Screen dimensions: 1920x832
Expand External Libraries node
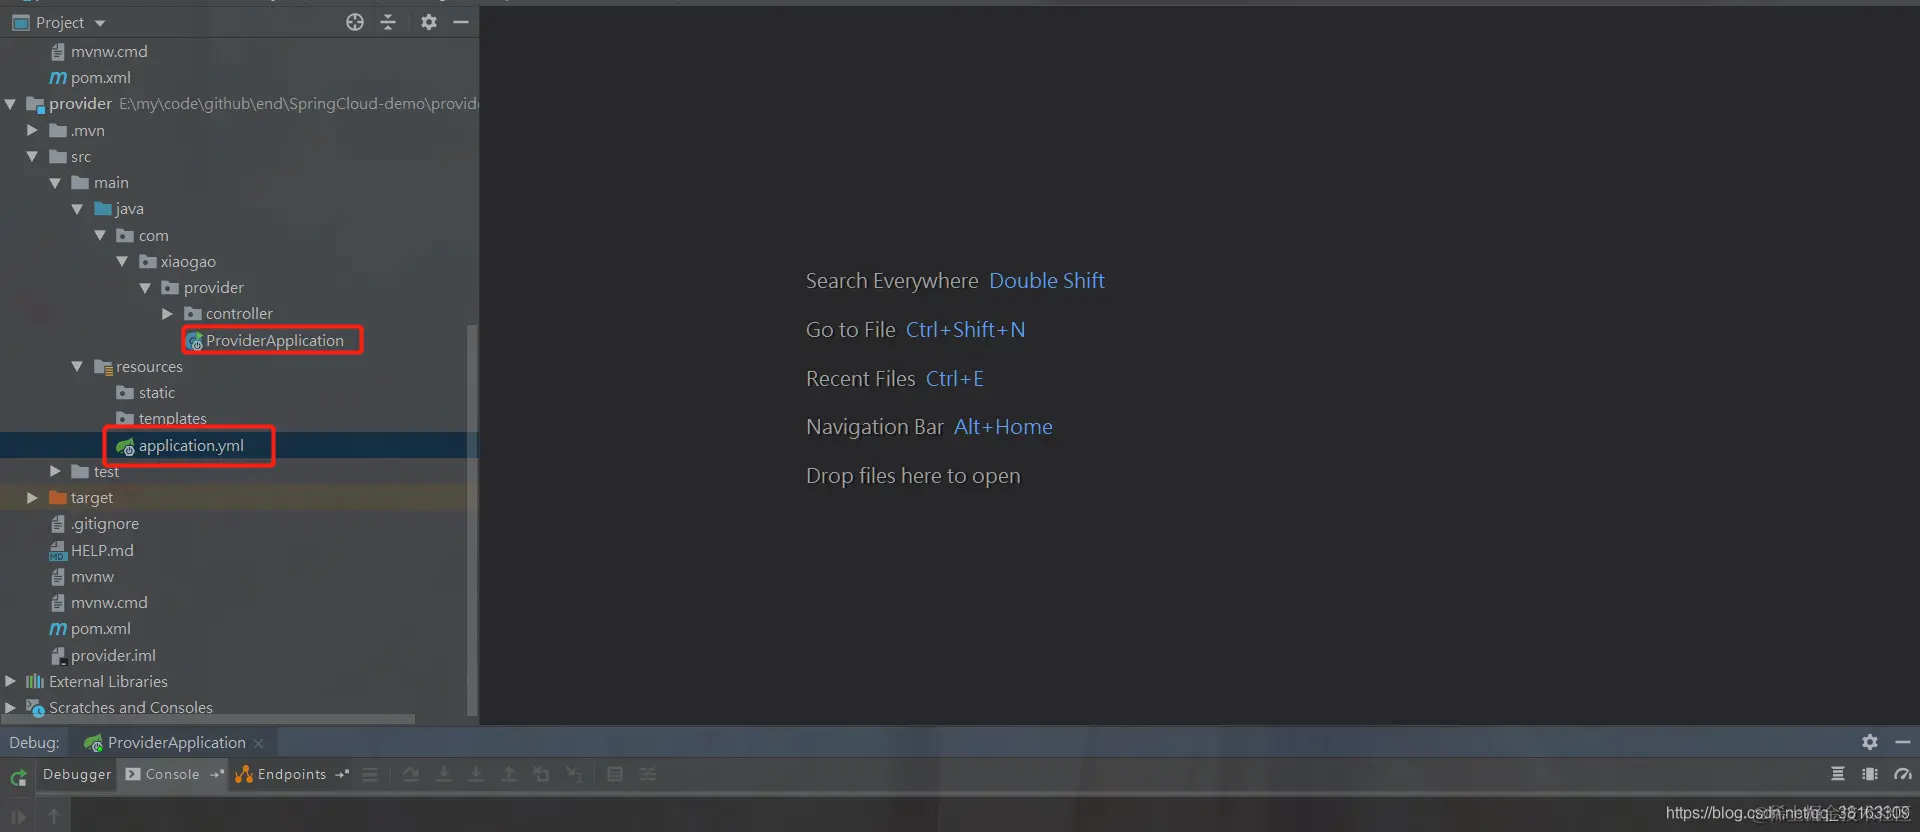tap(10, 681)
